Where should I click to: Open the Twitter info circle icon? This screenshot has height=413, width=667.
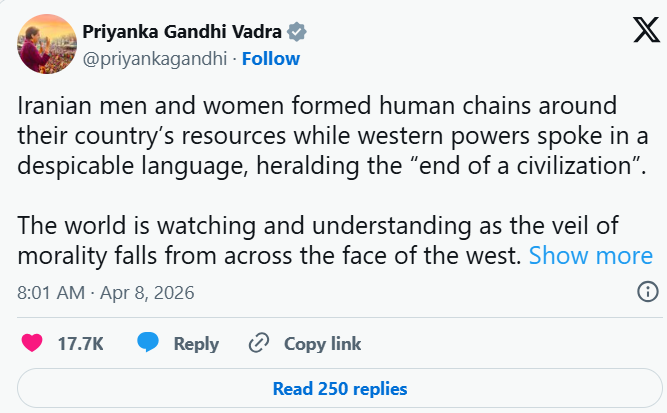[647, 292]
